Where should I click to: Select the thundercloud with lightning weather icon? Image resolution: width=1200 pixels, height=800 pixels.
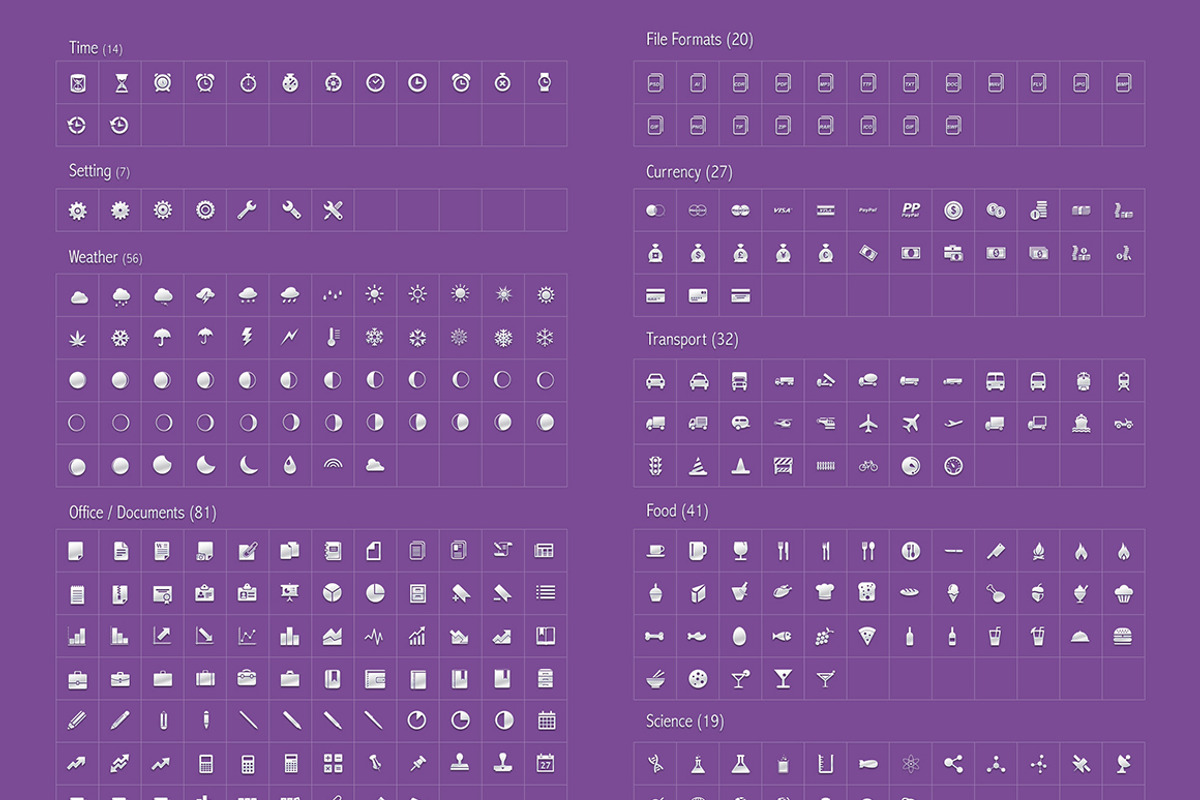point(205,295)
